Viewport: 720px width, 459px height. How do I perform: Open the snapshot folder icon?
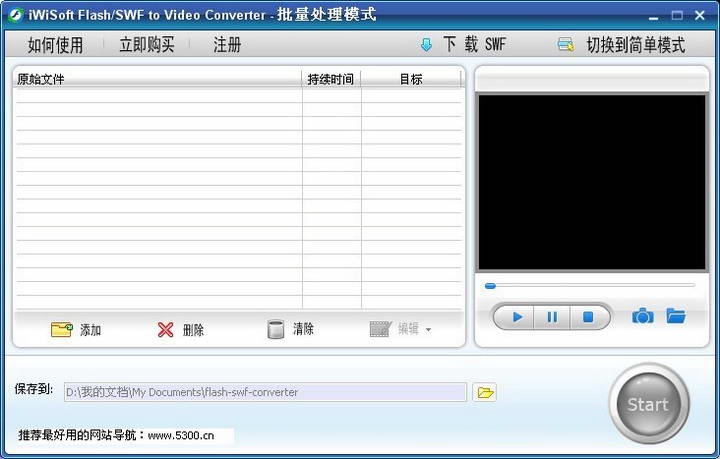tap(676, 315)
